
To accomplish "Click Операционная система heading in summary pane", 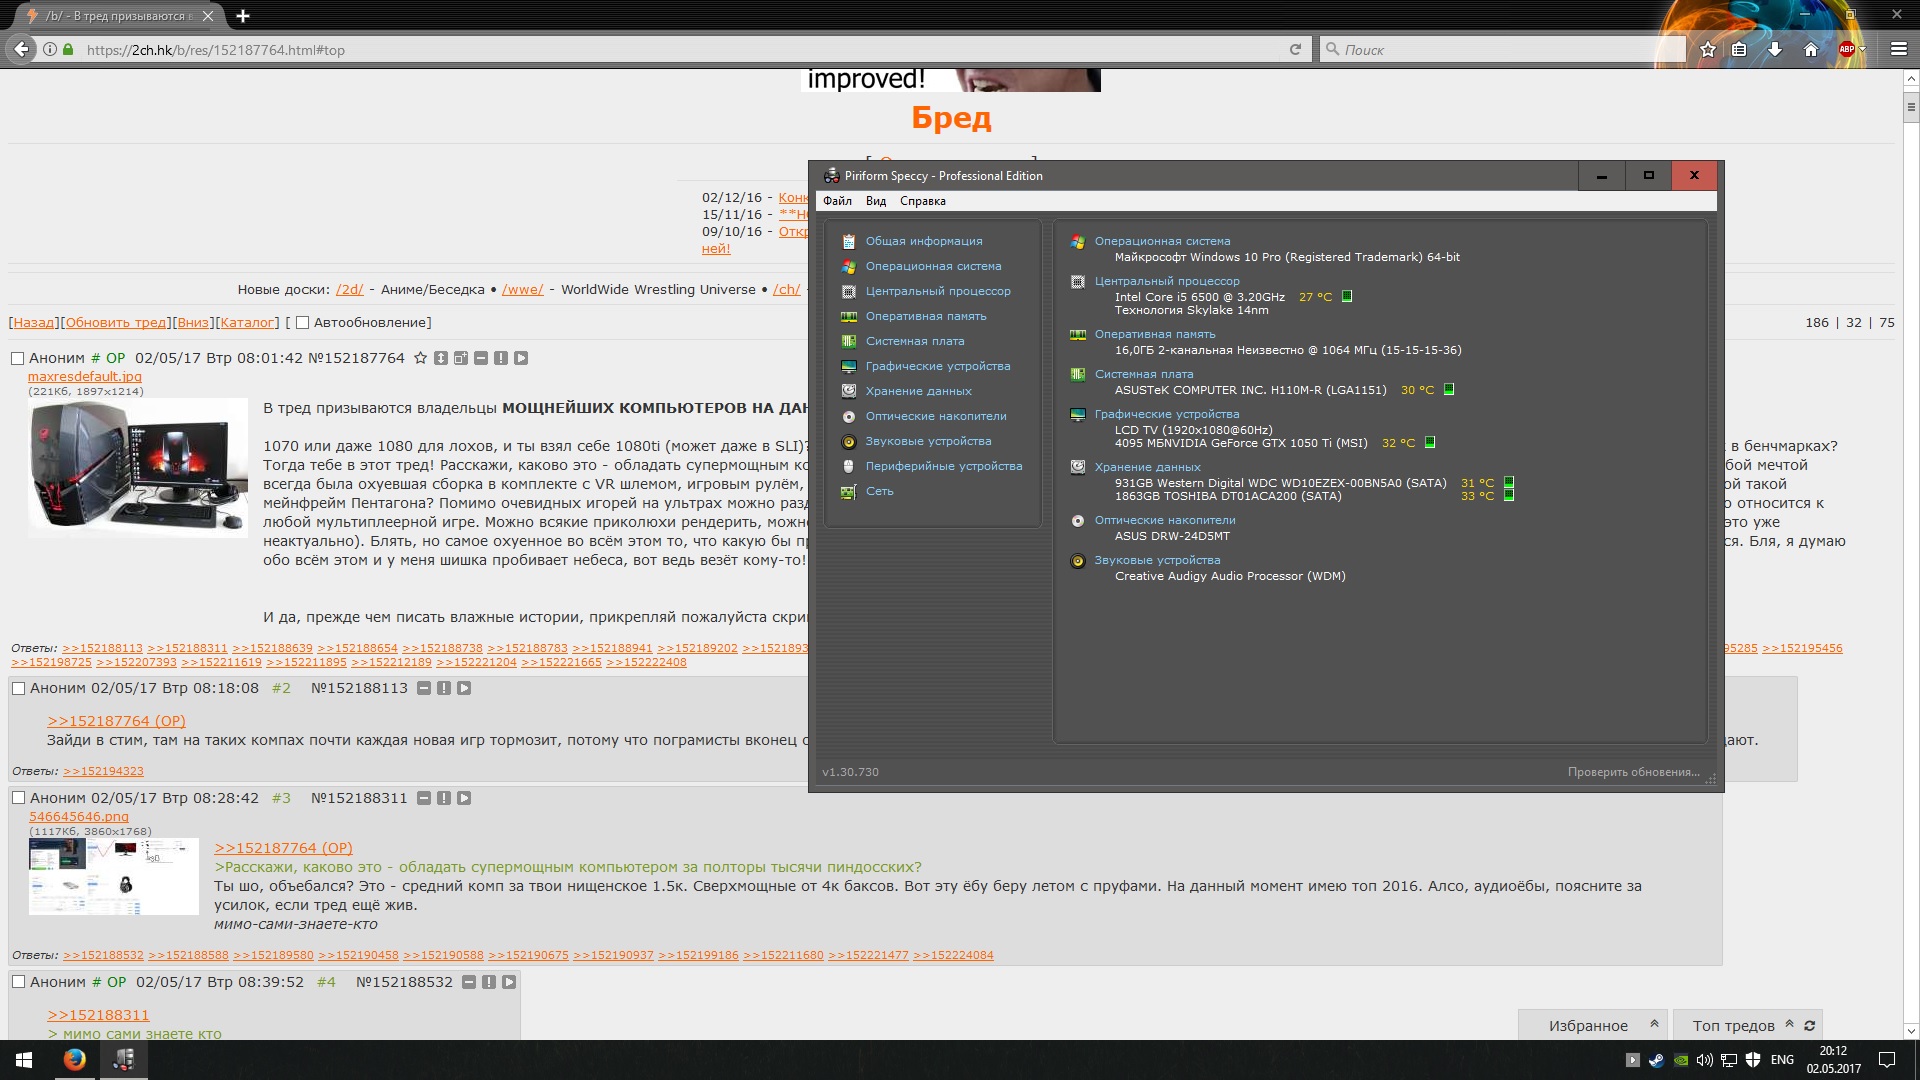I will 1162,241.
